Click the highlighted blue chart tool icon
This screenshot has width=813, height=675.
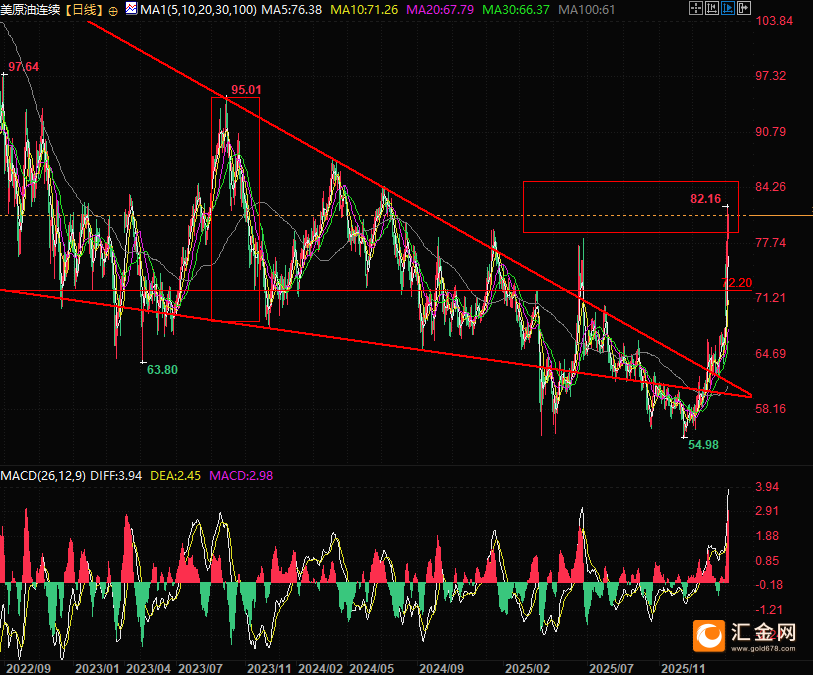click(727, 8)
